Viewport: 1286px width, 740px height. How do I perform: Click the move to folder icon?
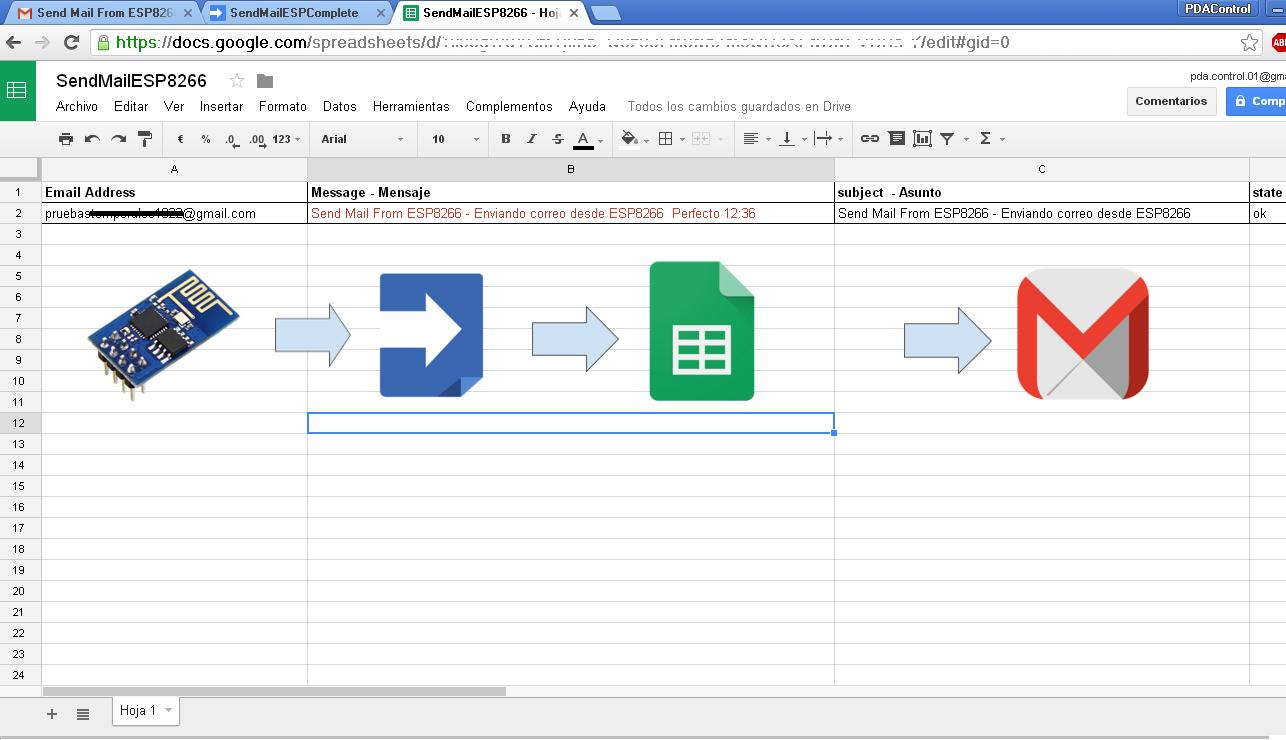point(265,81)
